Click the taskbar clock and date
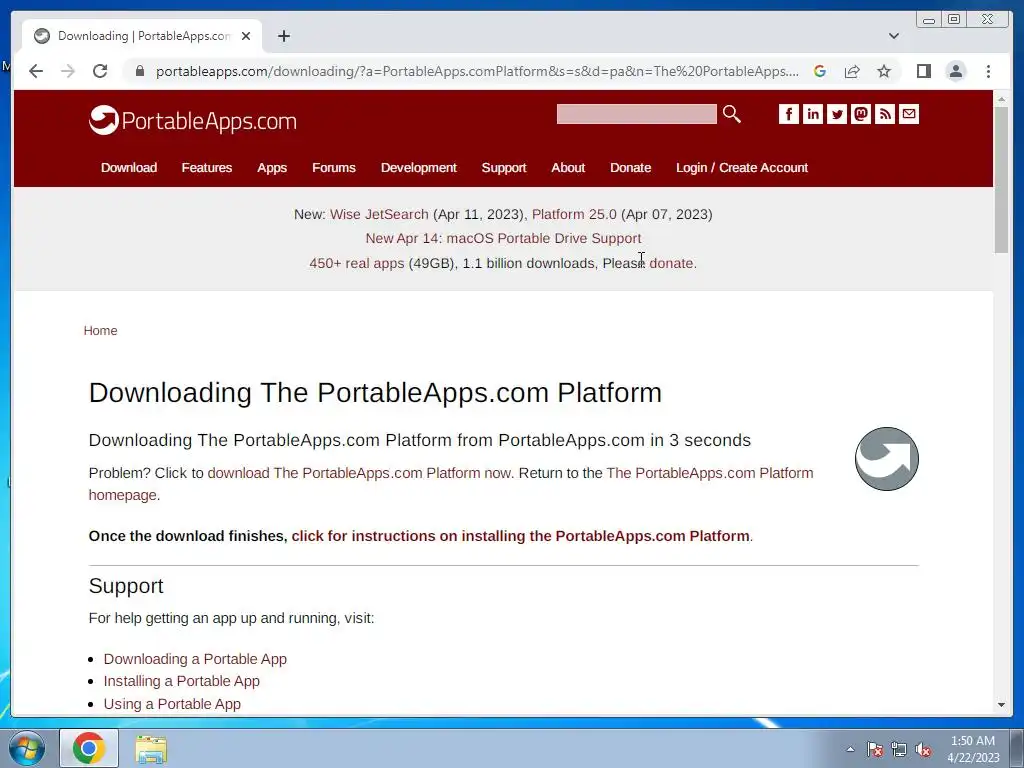Image resolution: width=1024 pixels, height=768 pixels. [x=973, y=749]
